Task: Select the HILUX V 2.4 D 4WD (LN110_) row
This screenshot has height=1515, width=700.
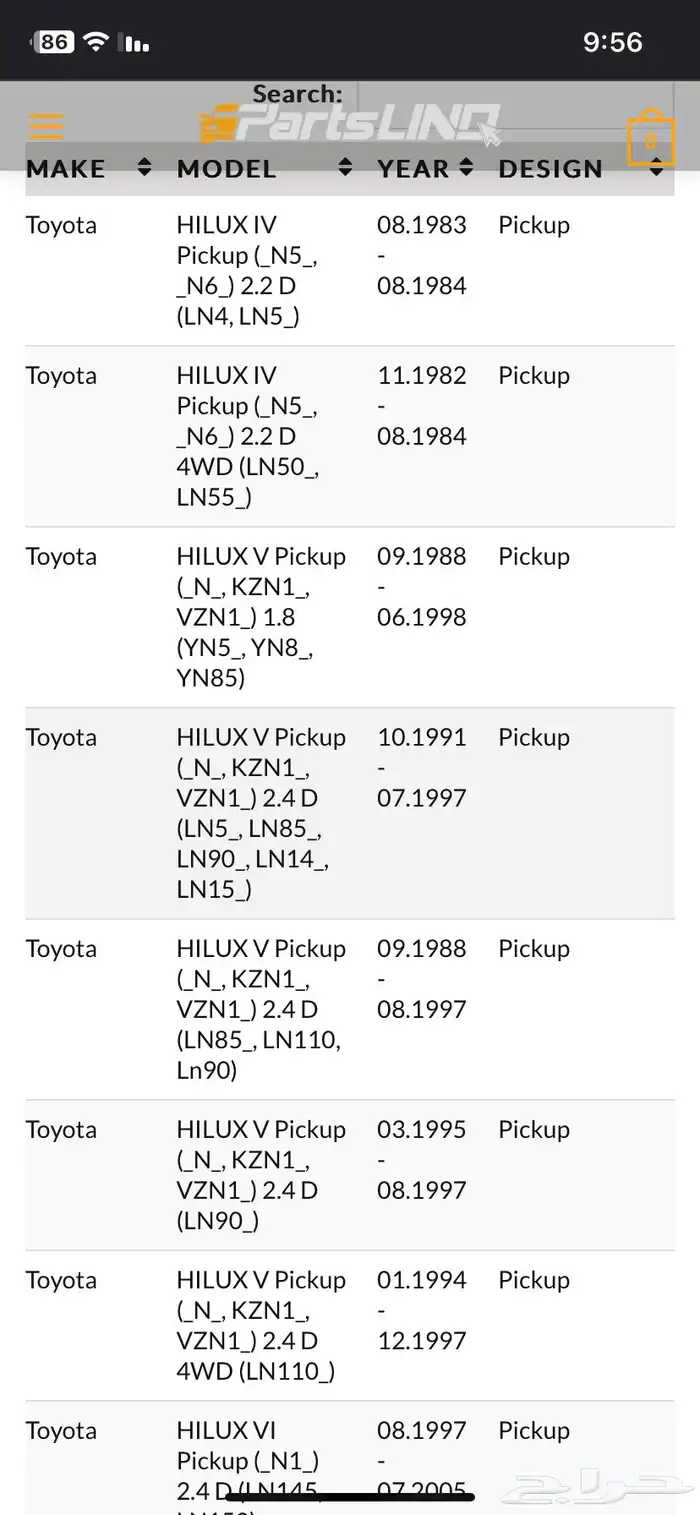Action: pos(350,1326)
